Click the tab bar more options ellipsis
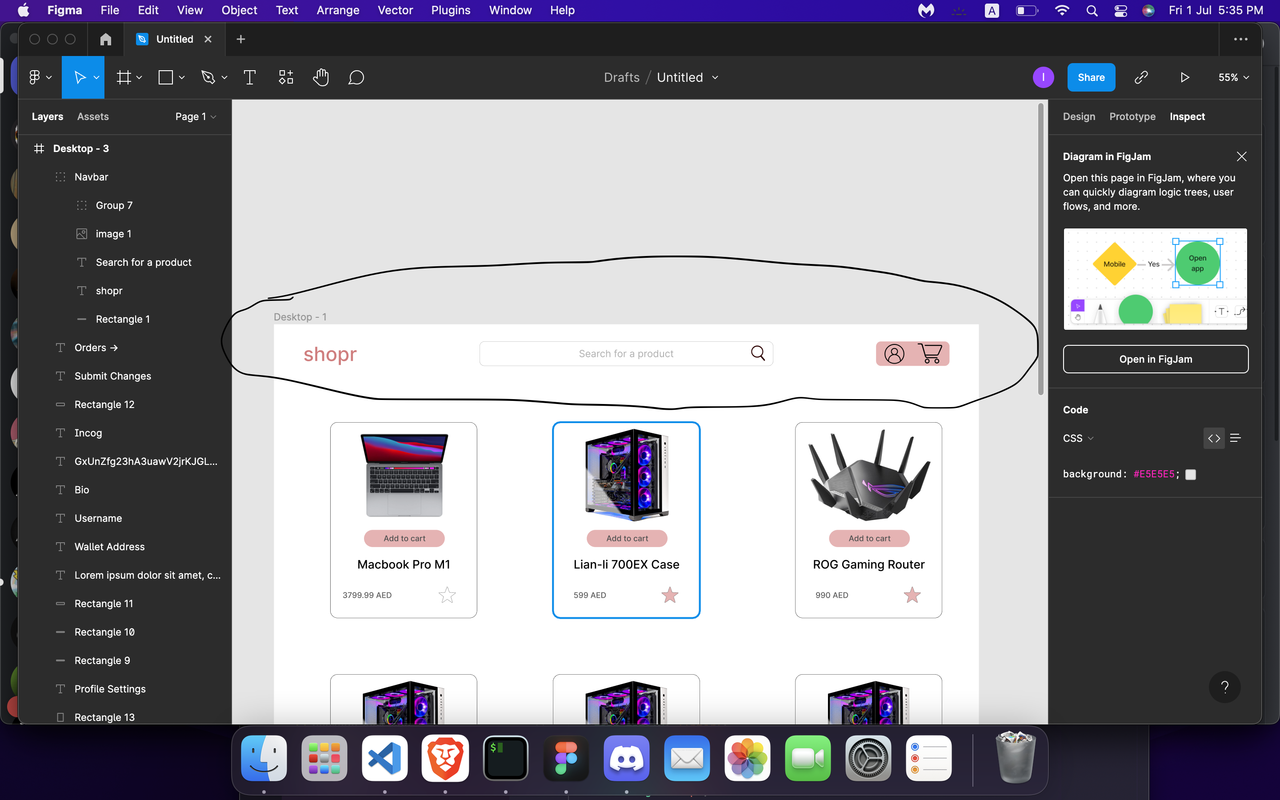This screenshot has width=1280, height=800. point(1241,39)
